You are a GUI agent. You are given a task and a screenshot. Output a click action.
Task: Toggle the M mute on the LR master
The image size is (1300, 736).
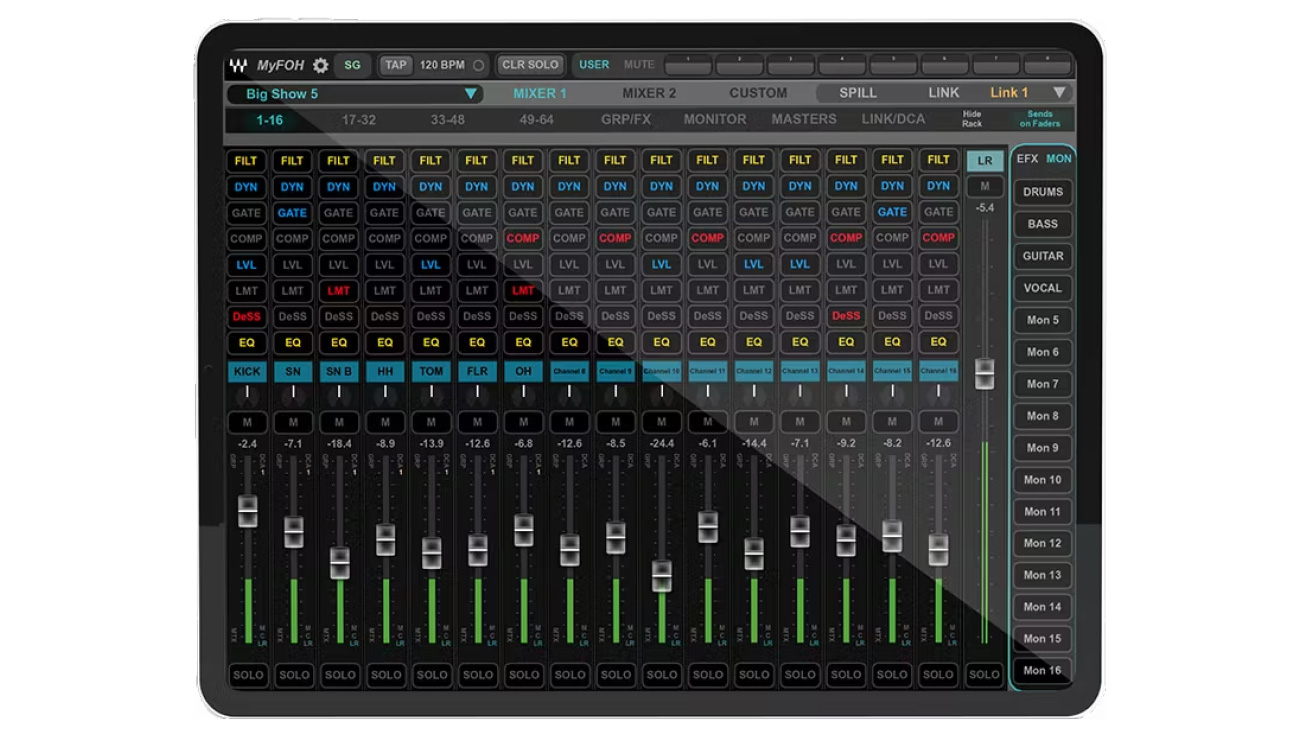985,186
